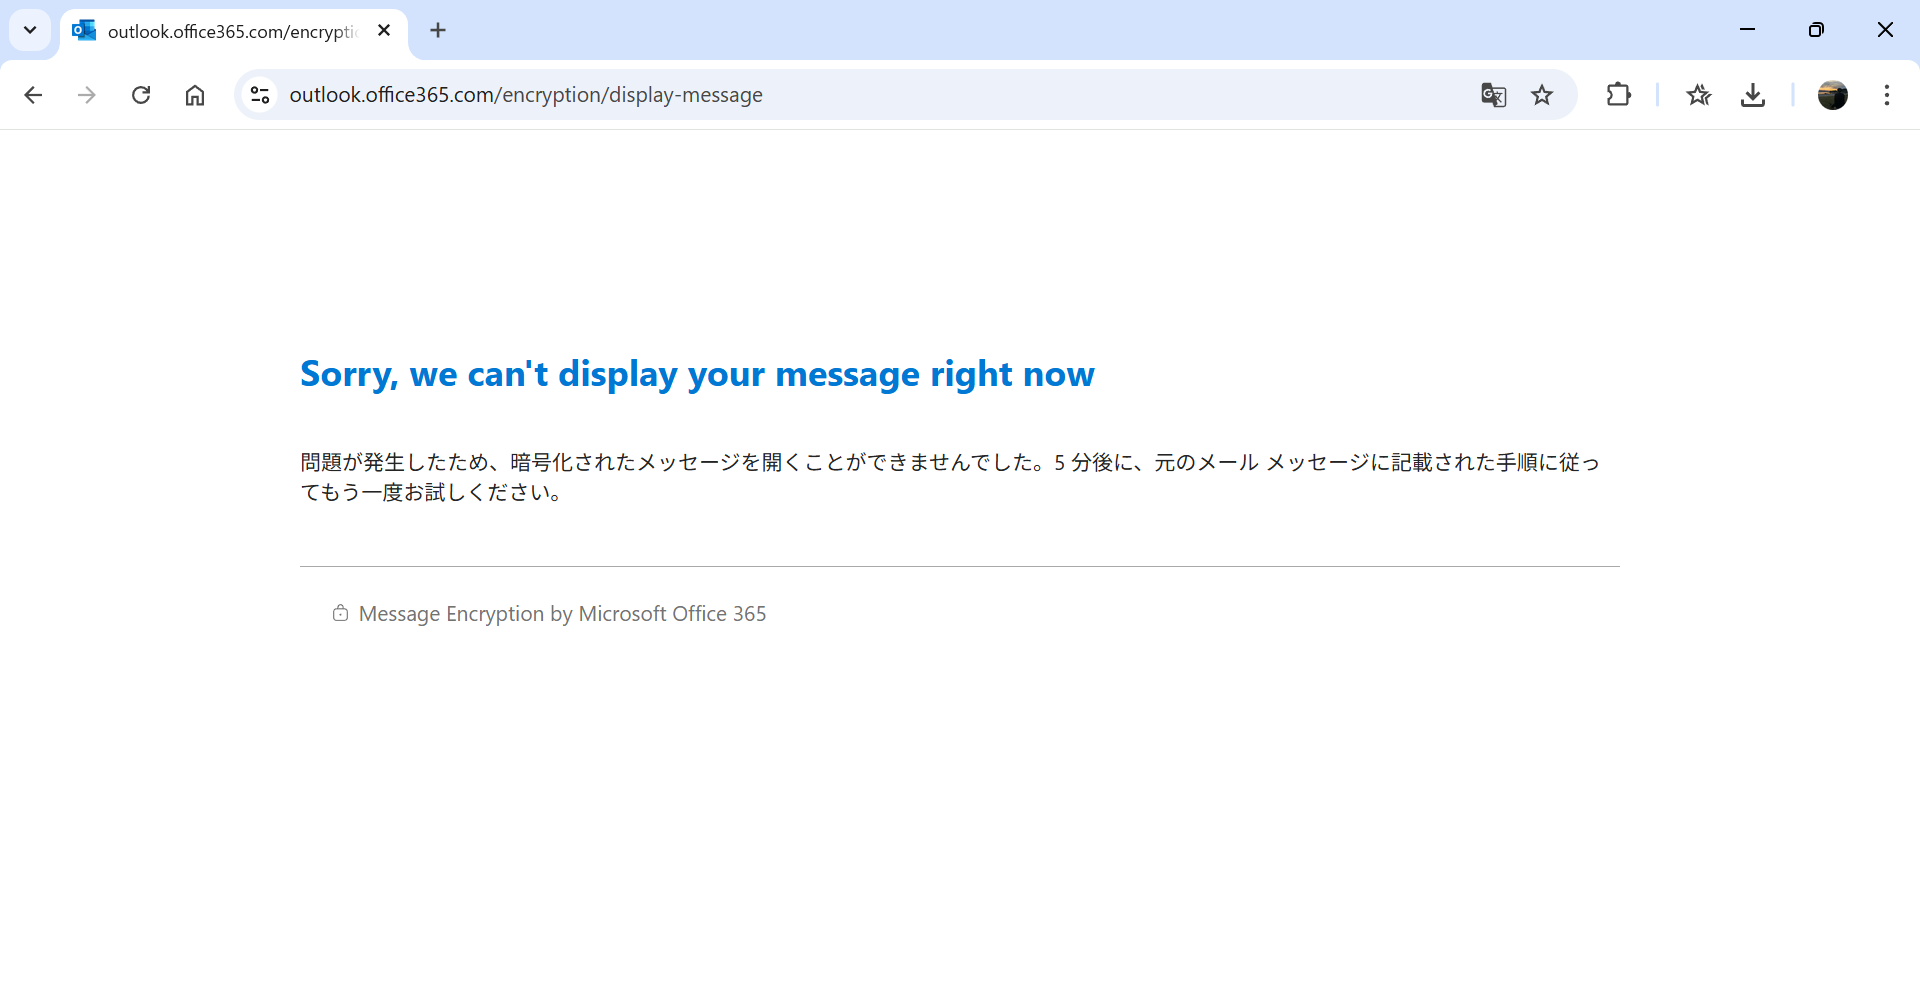Reload the current page
This screenshot has height=1008, width=1920.
pos(141,95)
